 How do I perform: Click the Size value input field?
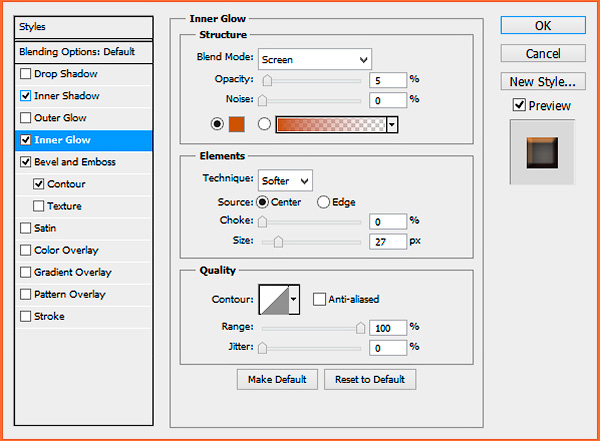point(388,242)
